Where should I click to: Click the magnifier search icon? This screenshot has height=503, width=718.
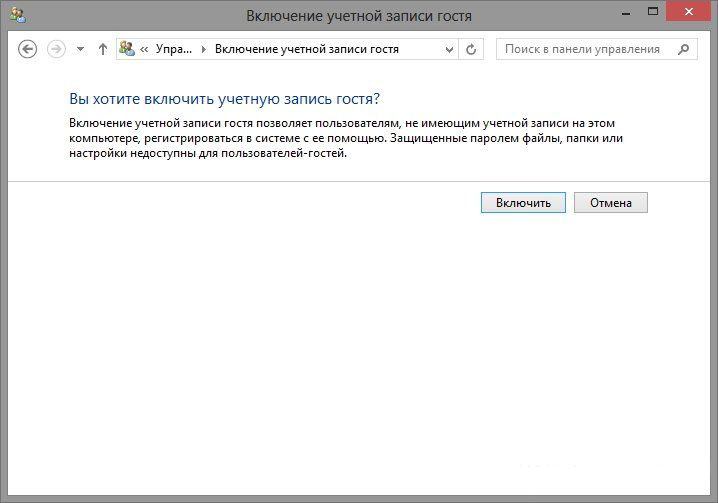tap(683, 49)
